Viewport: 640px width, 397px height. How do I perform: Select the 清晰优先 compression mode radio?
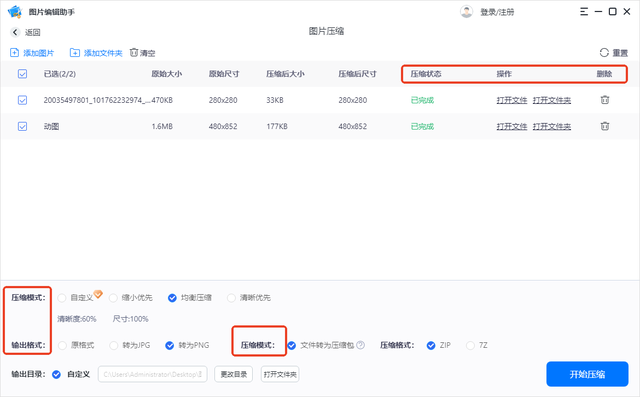click(x=231, y=298)
